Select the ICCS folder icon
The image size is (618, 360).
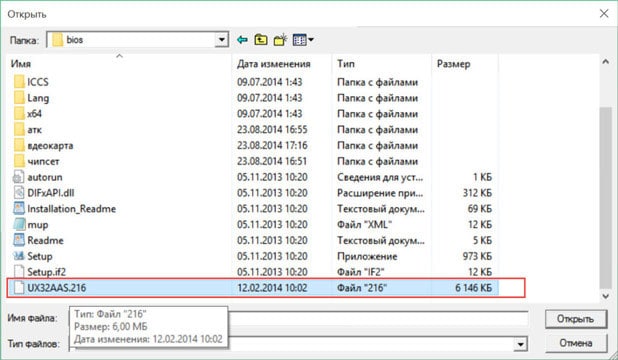pyautogui.click(x=19, y=82)
